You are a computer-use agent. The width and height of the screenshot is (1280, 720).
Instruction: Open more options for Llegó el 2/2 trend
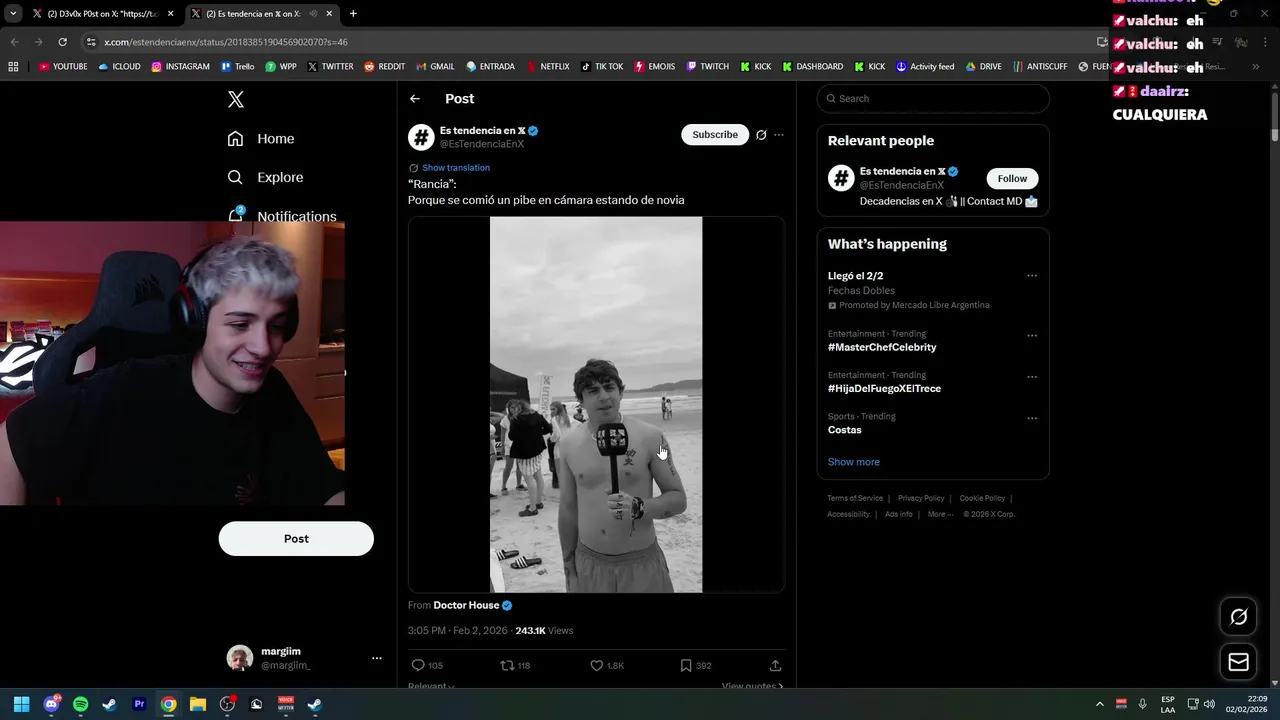click(1032, 276)
